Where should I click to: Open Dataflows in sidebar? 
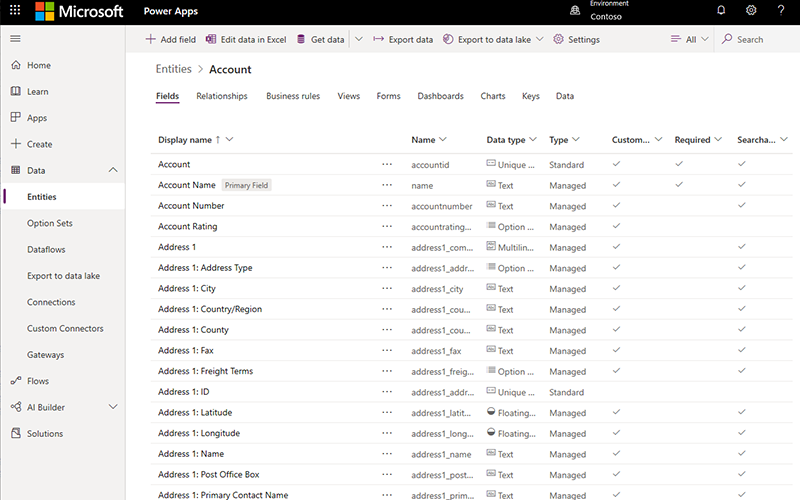coord(46,249)
